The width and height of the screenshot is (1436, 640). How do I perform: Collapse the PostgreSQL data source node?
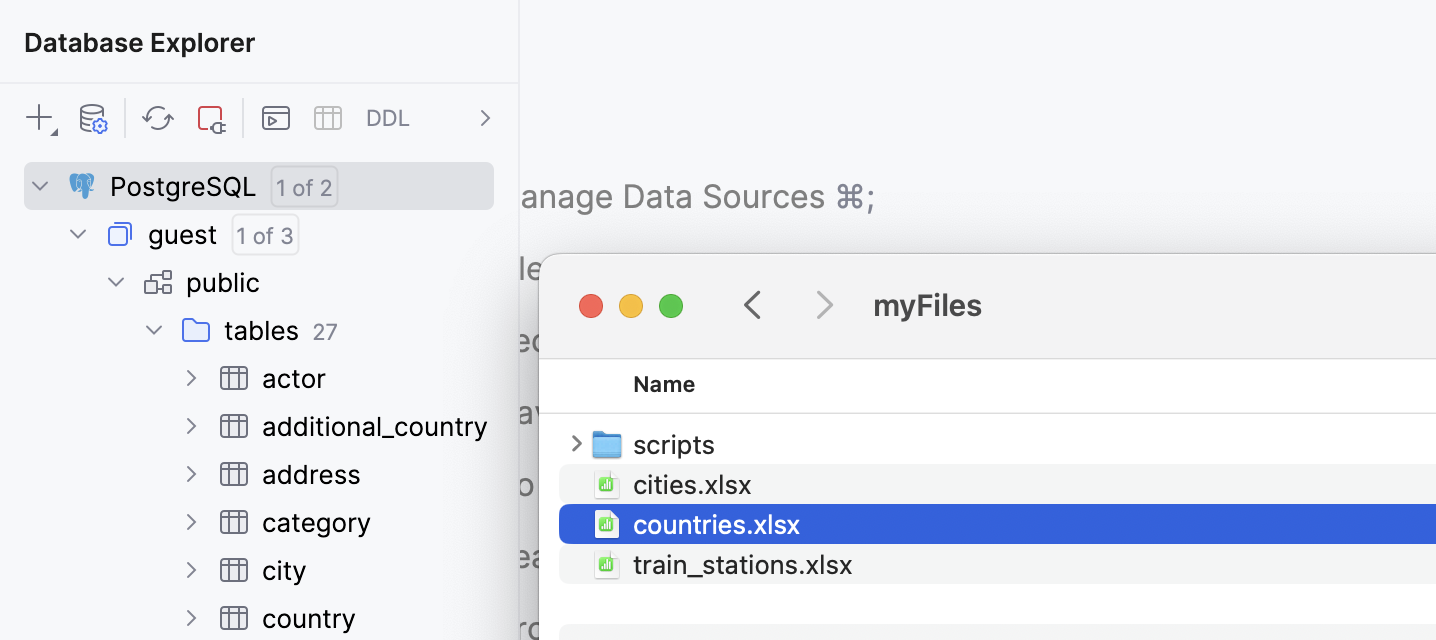40,185
